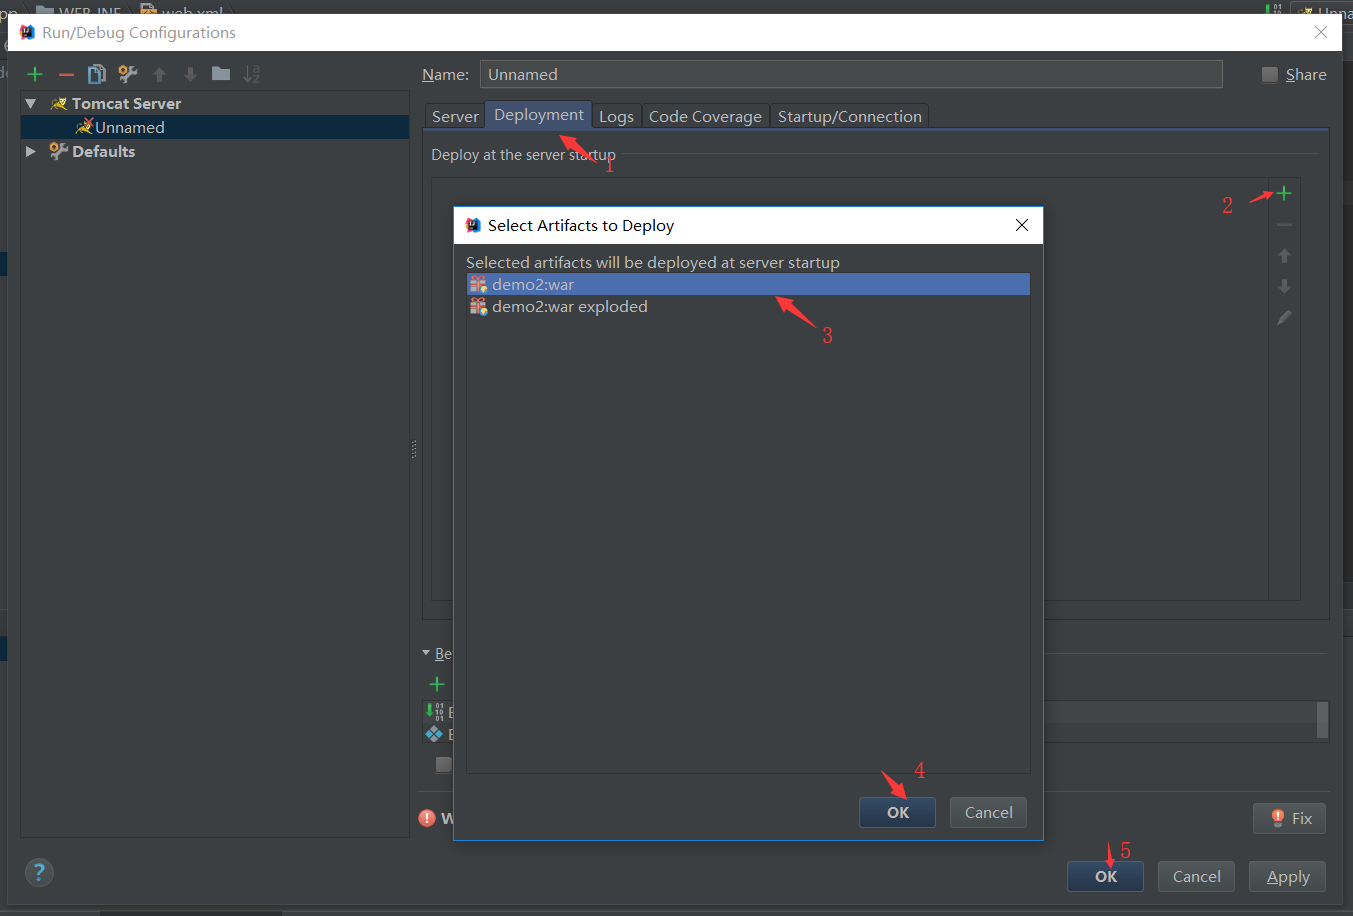1353x916 pixels.
Task: Move deployment artifact up
Action: (1284, 256)
